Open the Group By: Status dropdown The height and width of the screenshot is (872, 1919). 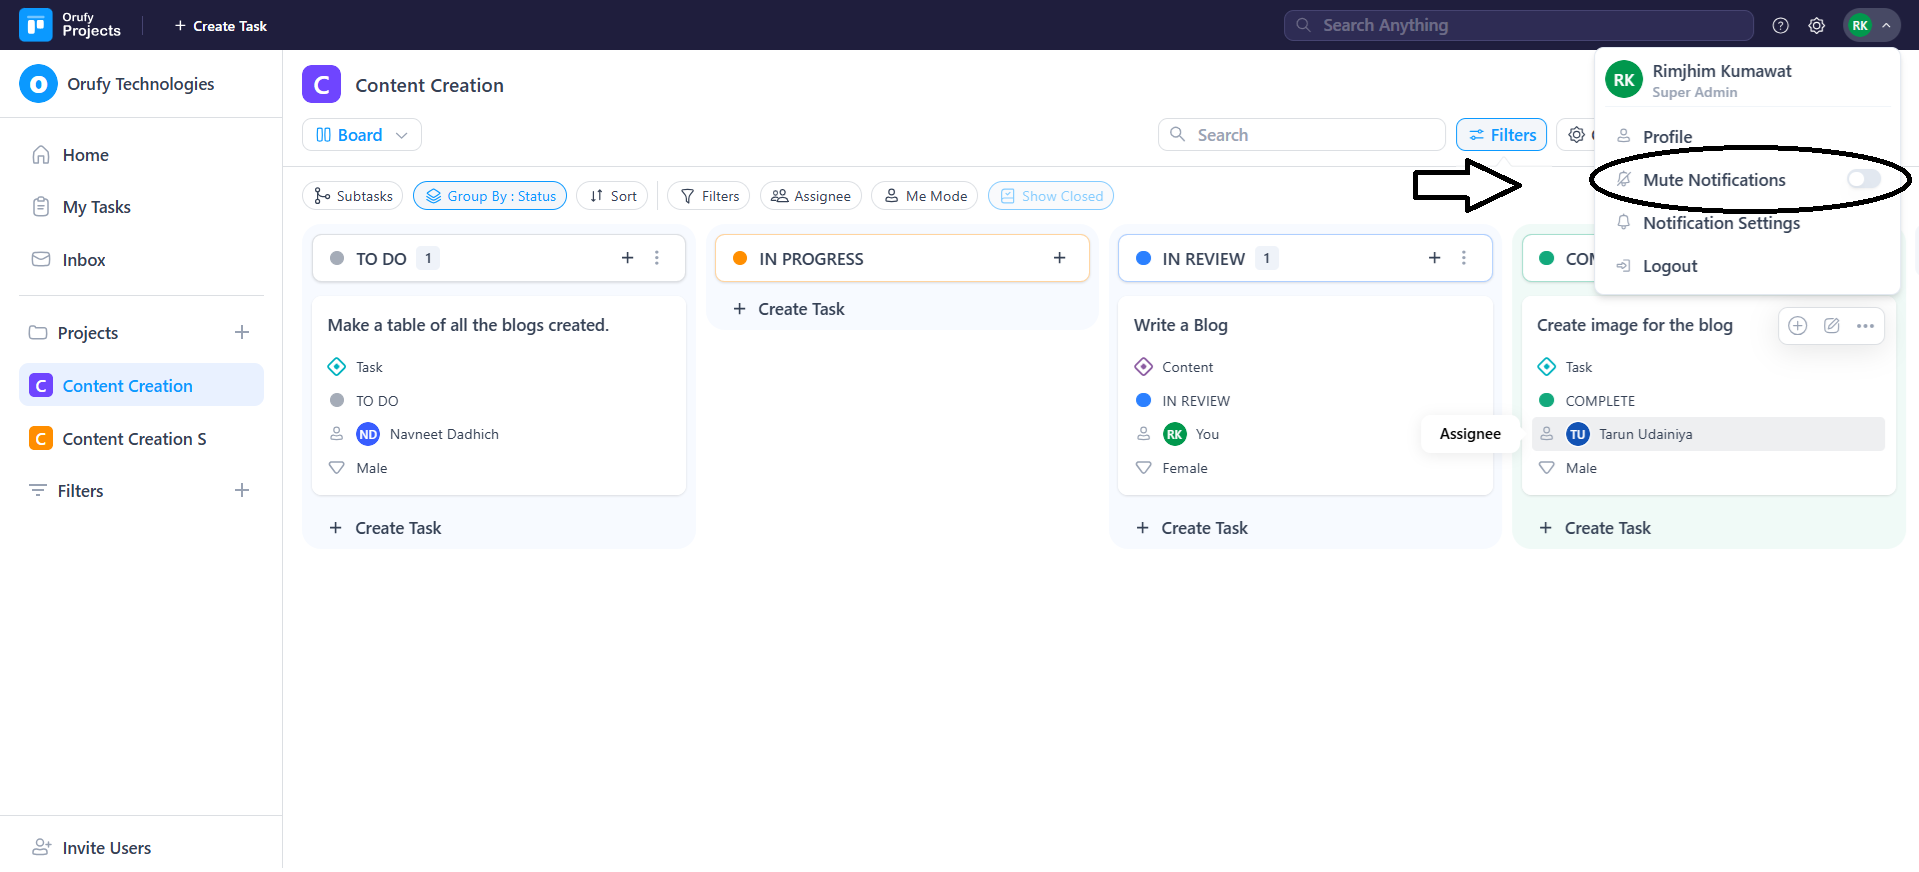(x=490, y=196)
